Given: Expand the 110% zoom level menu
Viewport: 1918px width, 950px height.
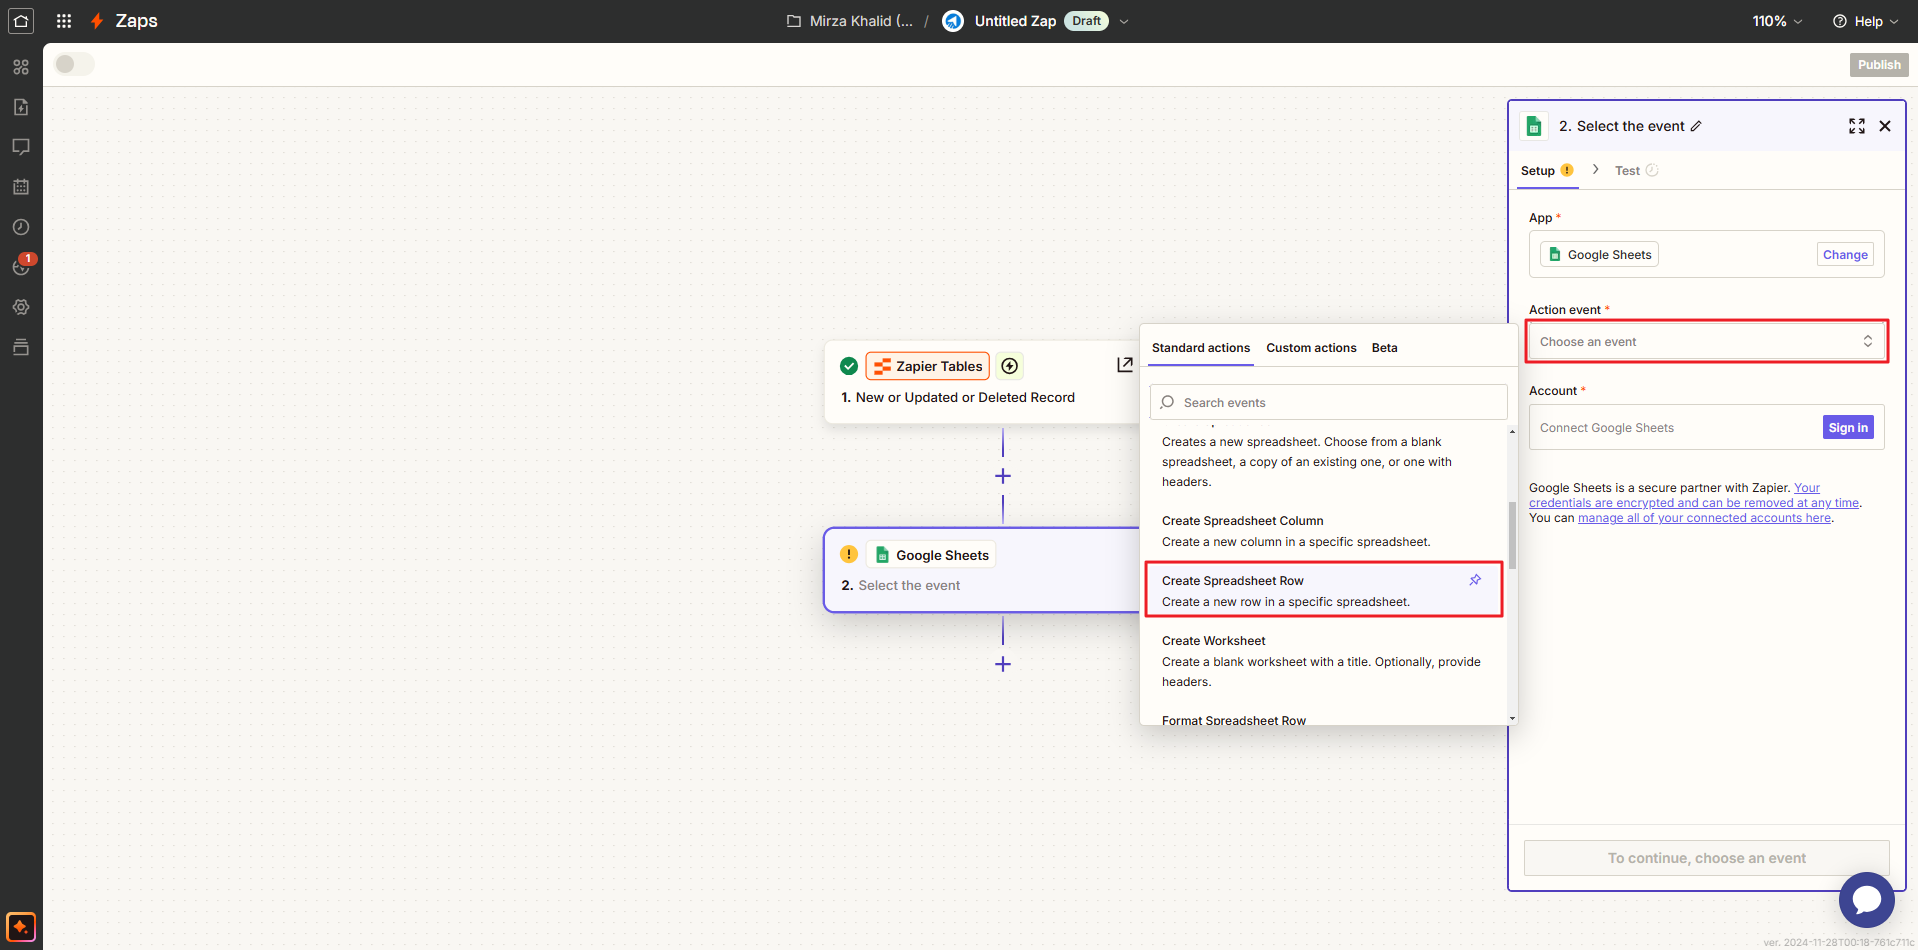Looking at the screenshot, I should 1777,21.
